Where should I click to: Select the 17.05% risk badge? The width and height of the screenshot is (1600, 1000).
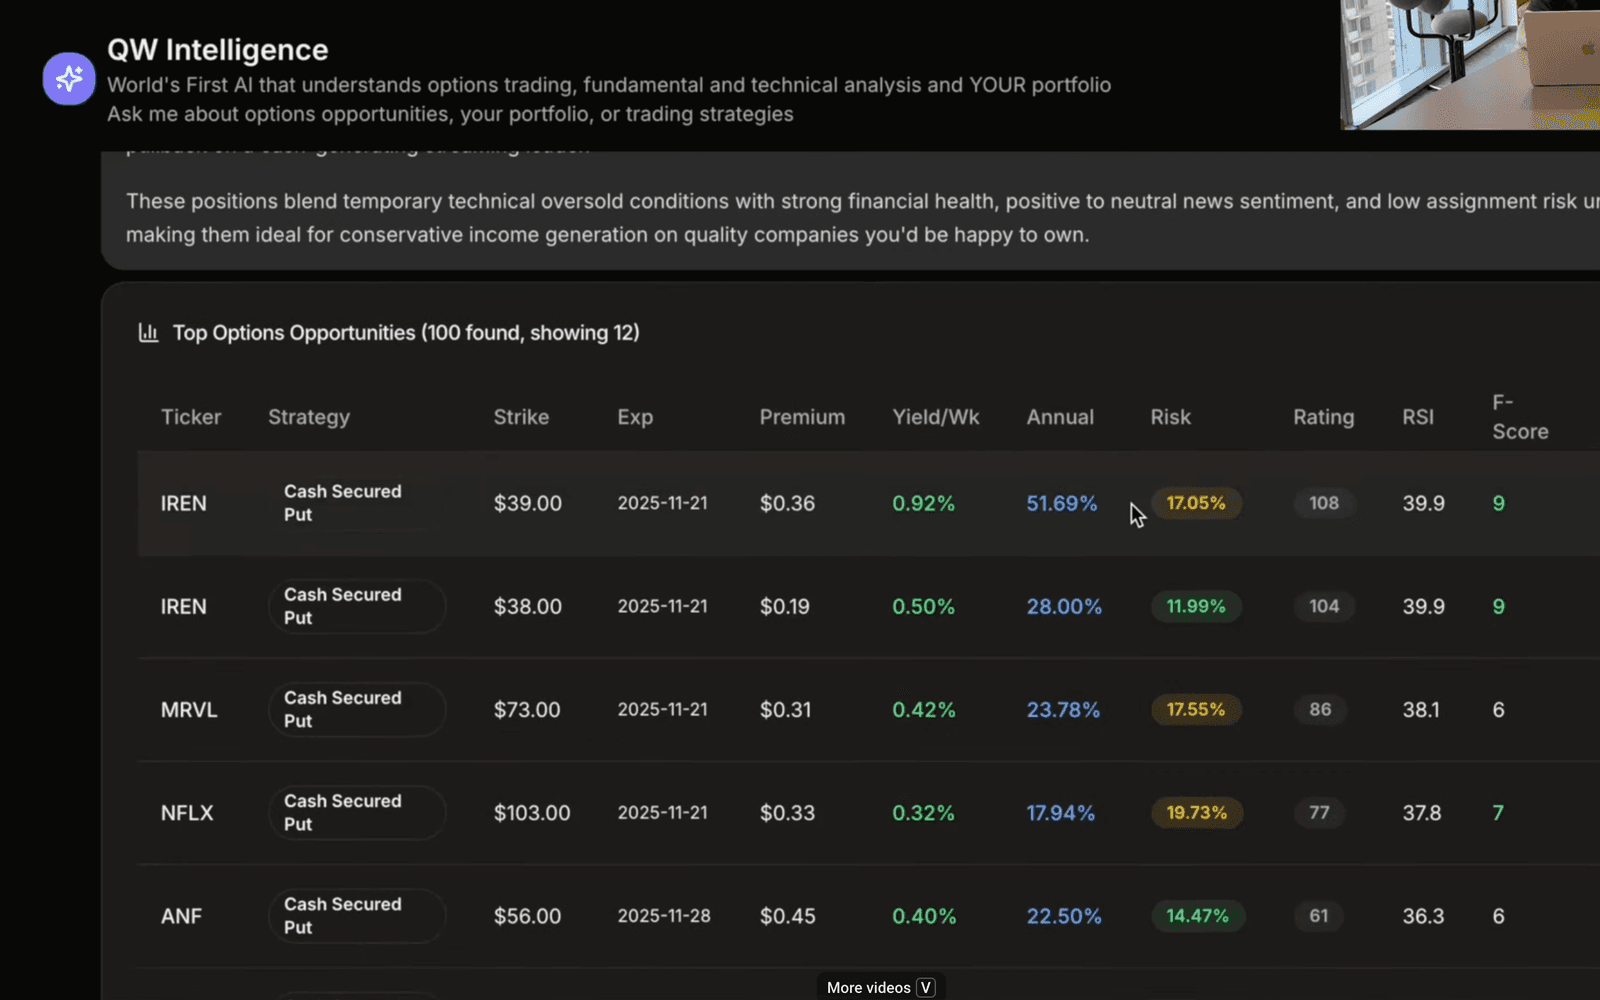(1196, 503)
